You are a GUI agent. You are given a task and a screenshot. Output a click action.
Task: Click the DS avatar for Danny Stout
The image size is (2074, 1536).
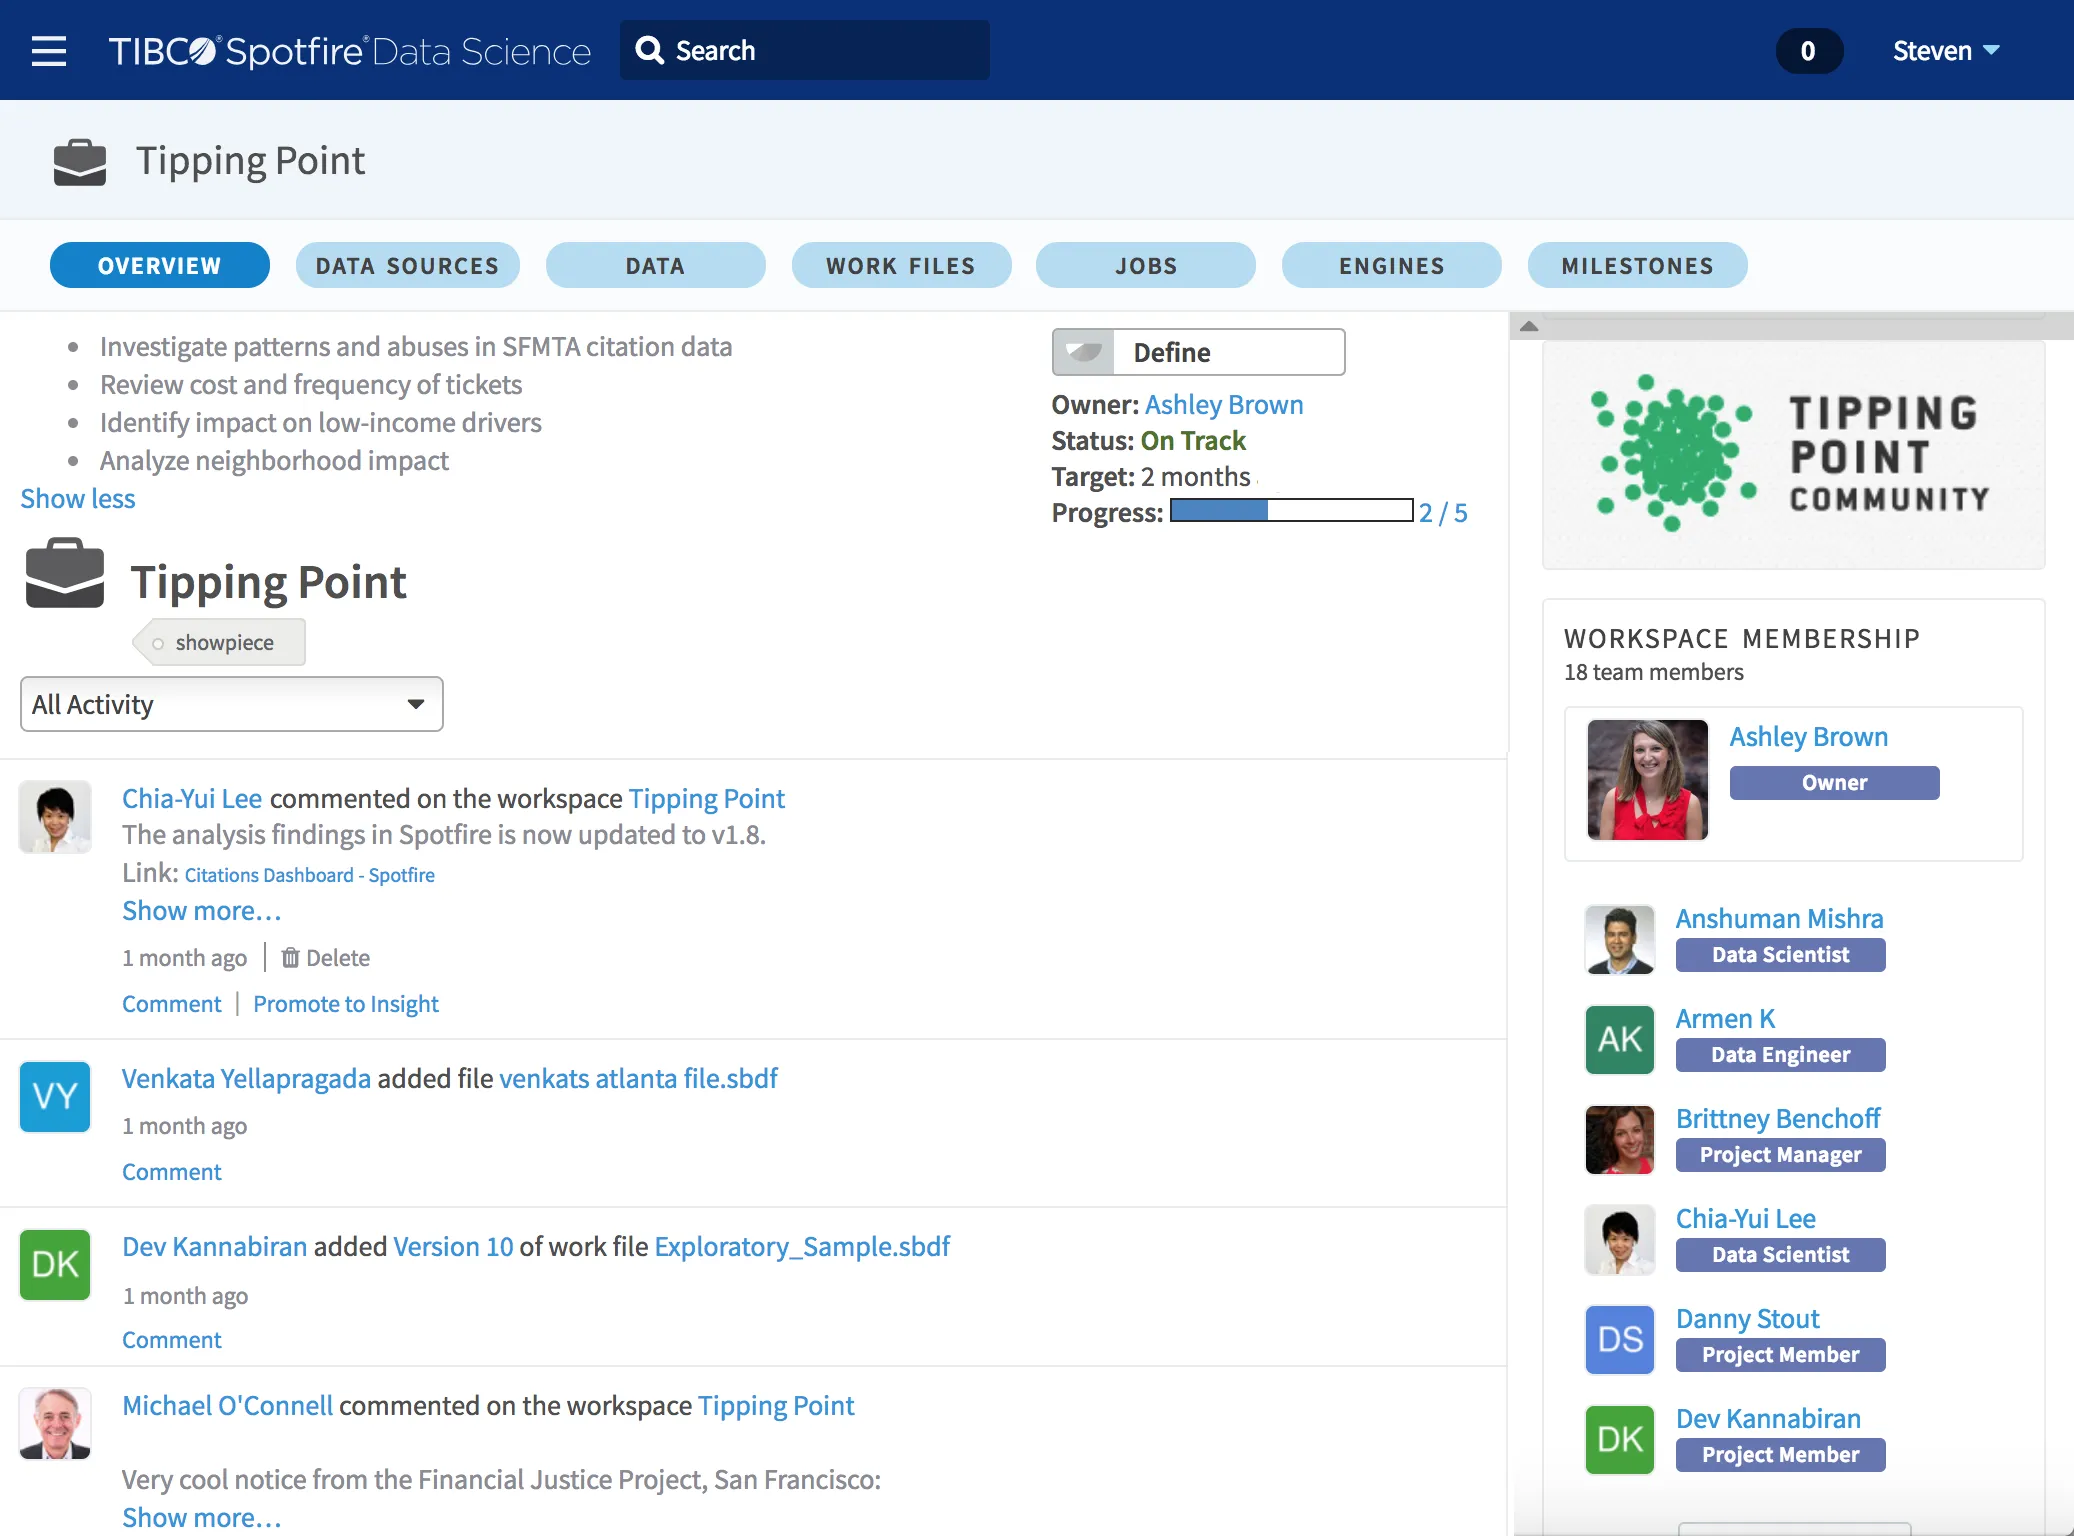tap(1620, 1340)
